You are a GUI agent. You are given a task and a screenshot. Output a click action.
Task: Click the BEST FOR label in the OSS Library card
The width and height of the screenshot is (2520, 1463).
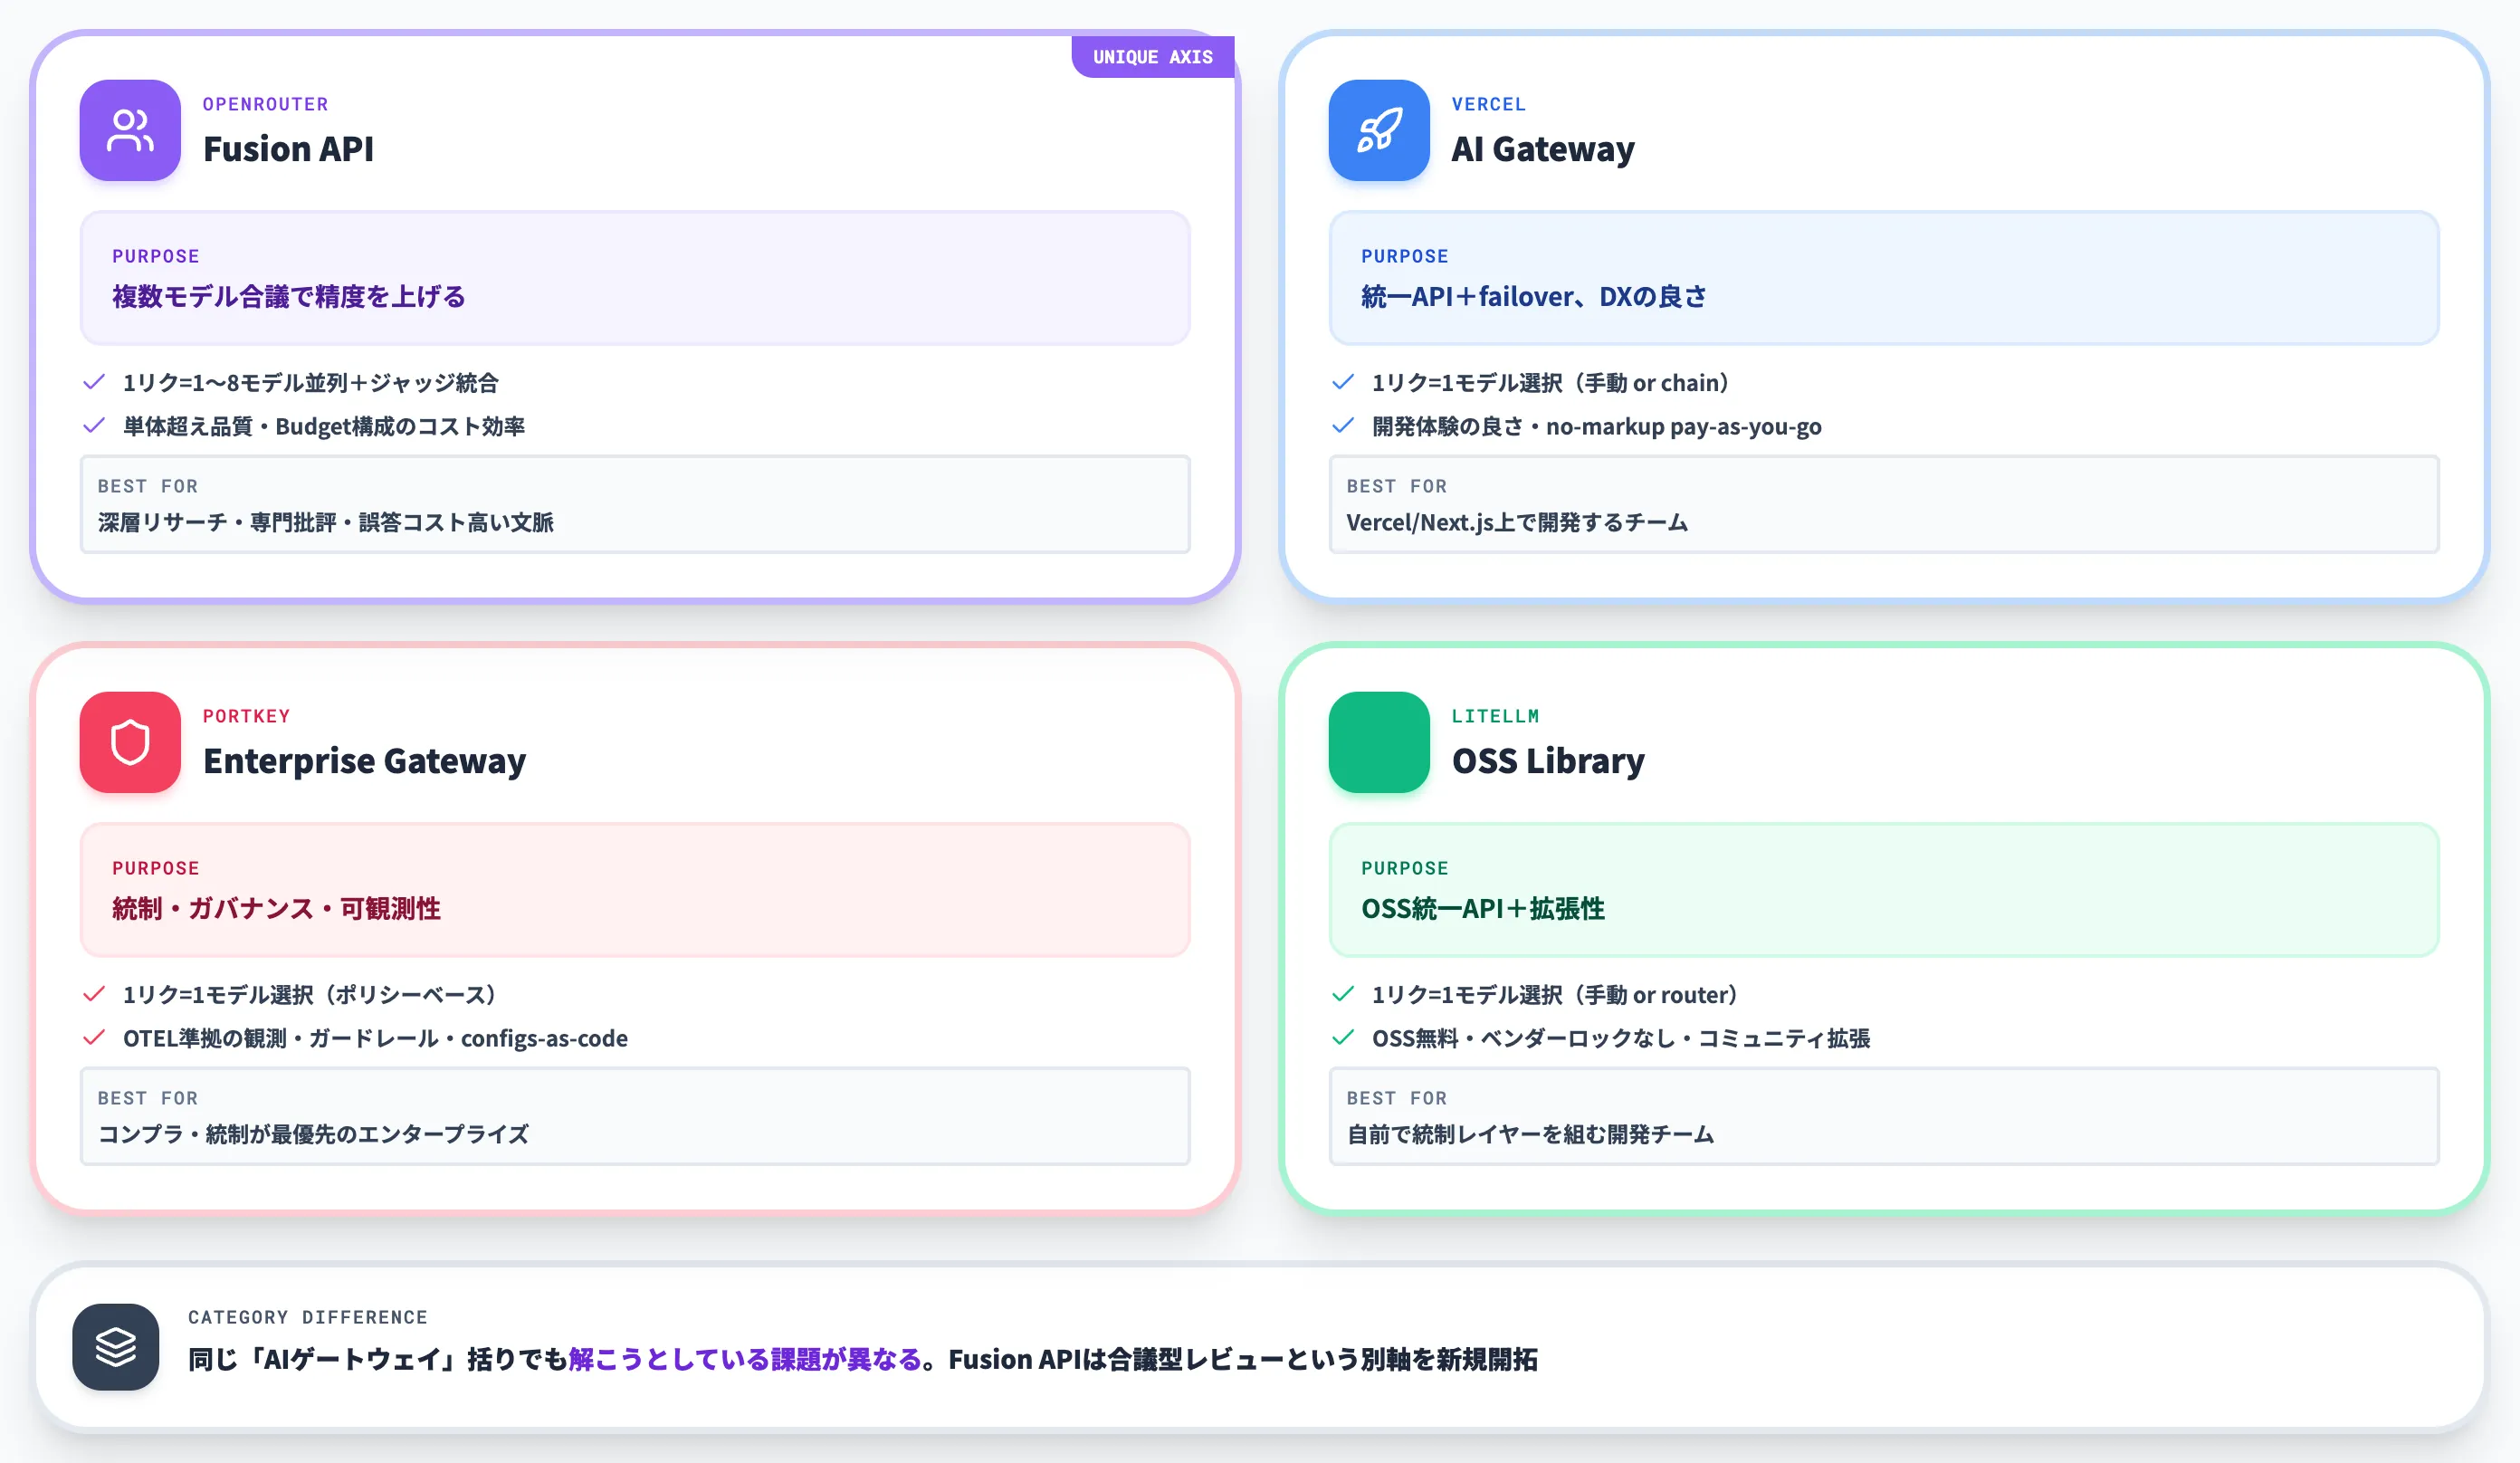coord(1396,1098)
